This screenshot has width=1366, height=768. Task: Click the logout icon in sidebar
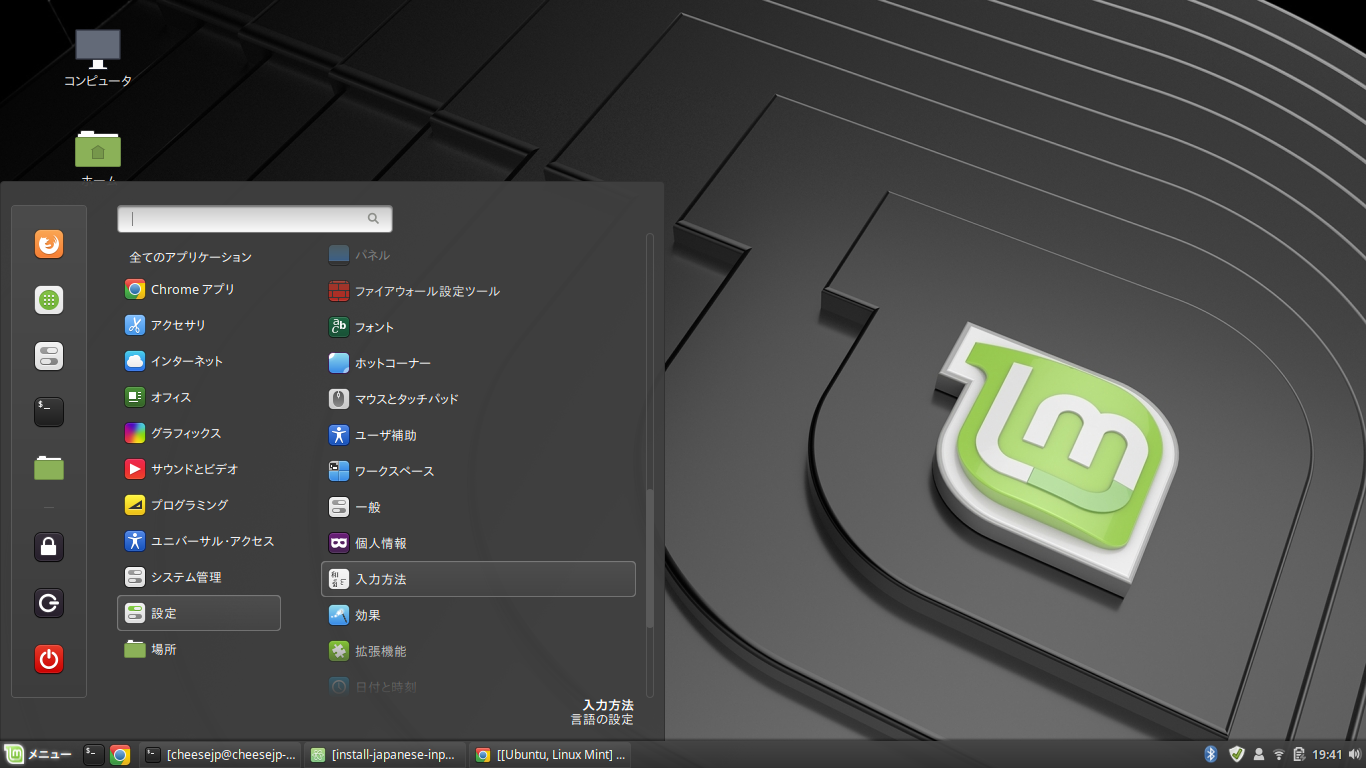click(x=49, y=603)
